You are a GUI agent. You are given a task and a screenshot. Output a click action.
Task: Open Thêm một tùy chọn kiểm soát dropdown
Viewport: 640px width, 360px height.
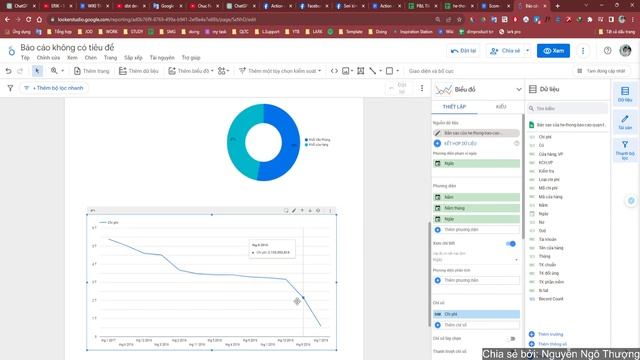tap(280, 71)
